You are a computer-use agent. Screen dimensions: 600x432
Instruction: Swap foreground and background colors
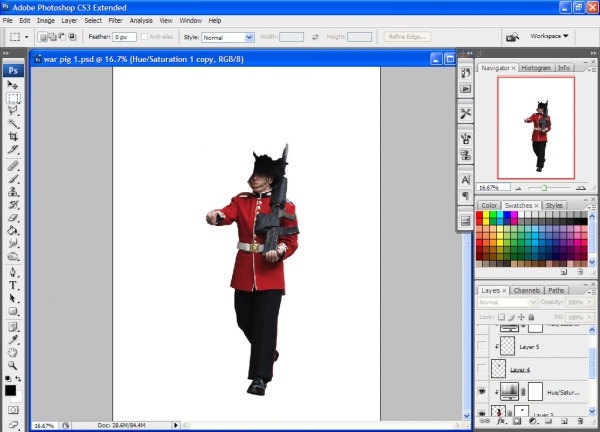(18, 378)
